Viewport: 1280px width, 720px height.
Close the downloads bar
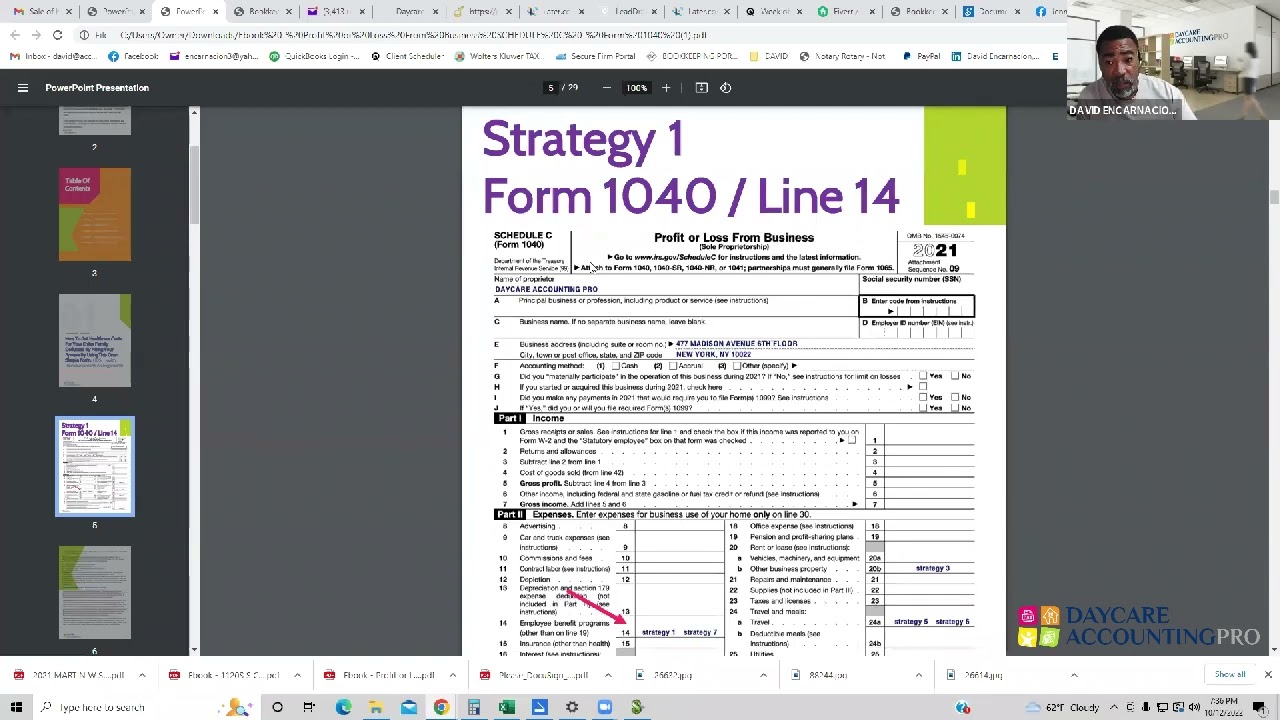(x=1268, y=675)
